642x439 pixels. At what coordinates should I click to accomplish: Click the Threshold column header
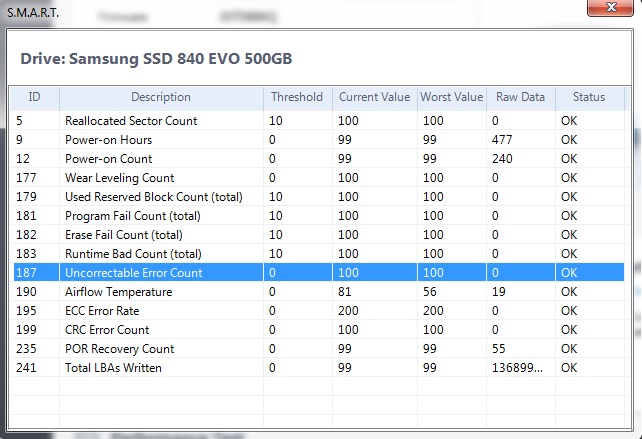click(297, 97)
